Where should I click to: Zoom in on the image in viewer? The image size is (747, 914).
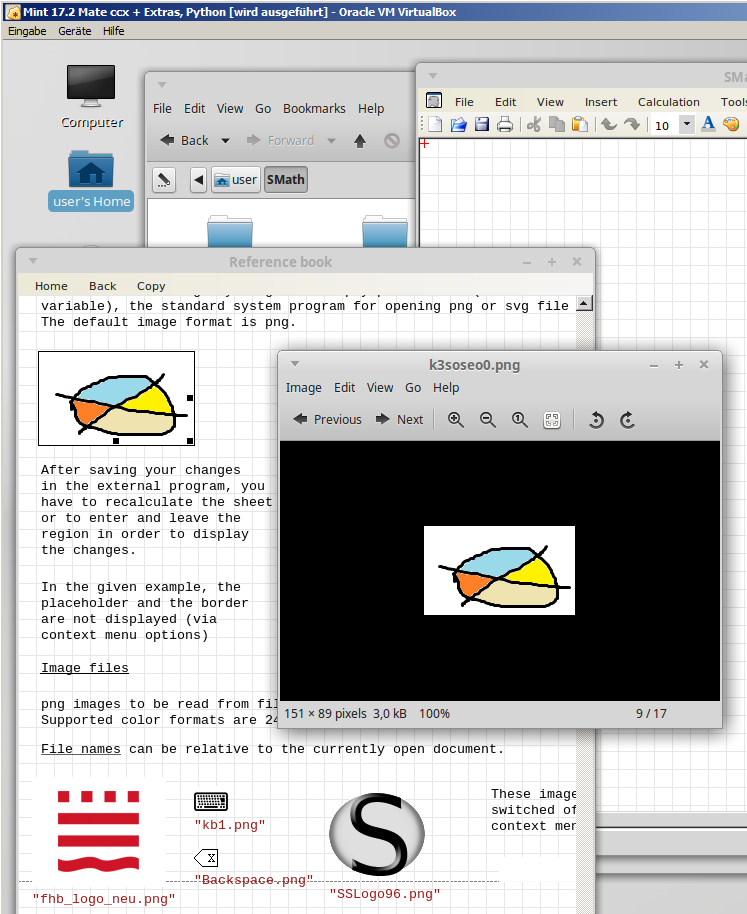(456, 420)
